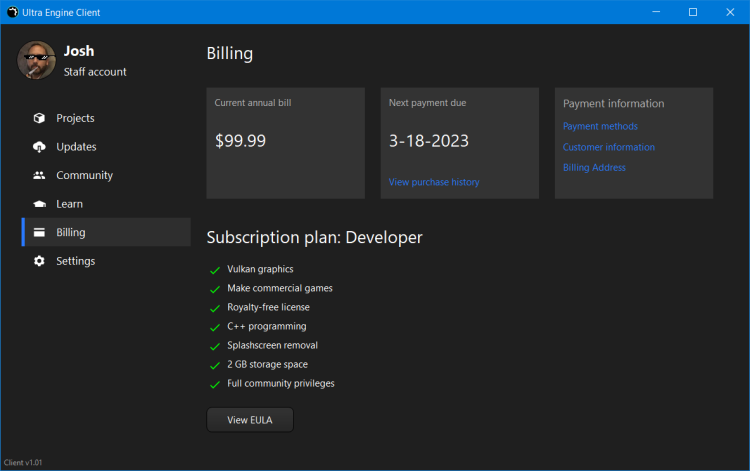Click the Billing Address link

pos(594,168)
